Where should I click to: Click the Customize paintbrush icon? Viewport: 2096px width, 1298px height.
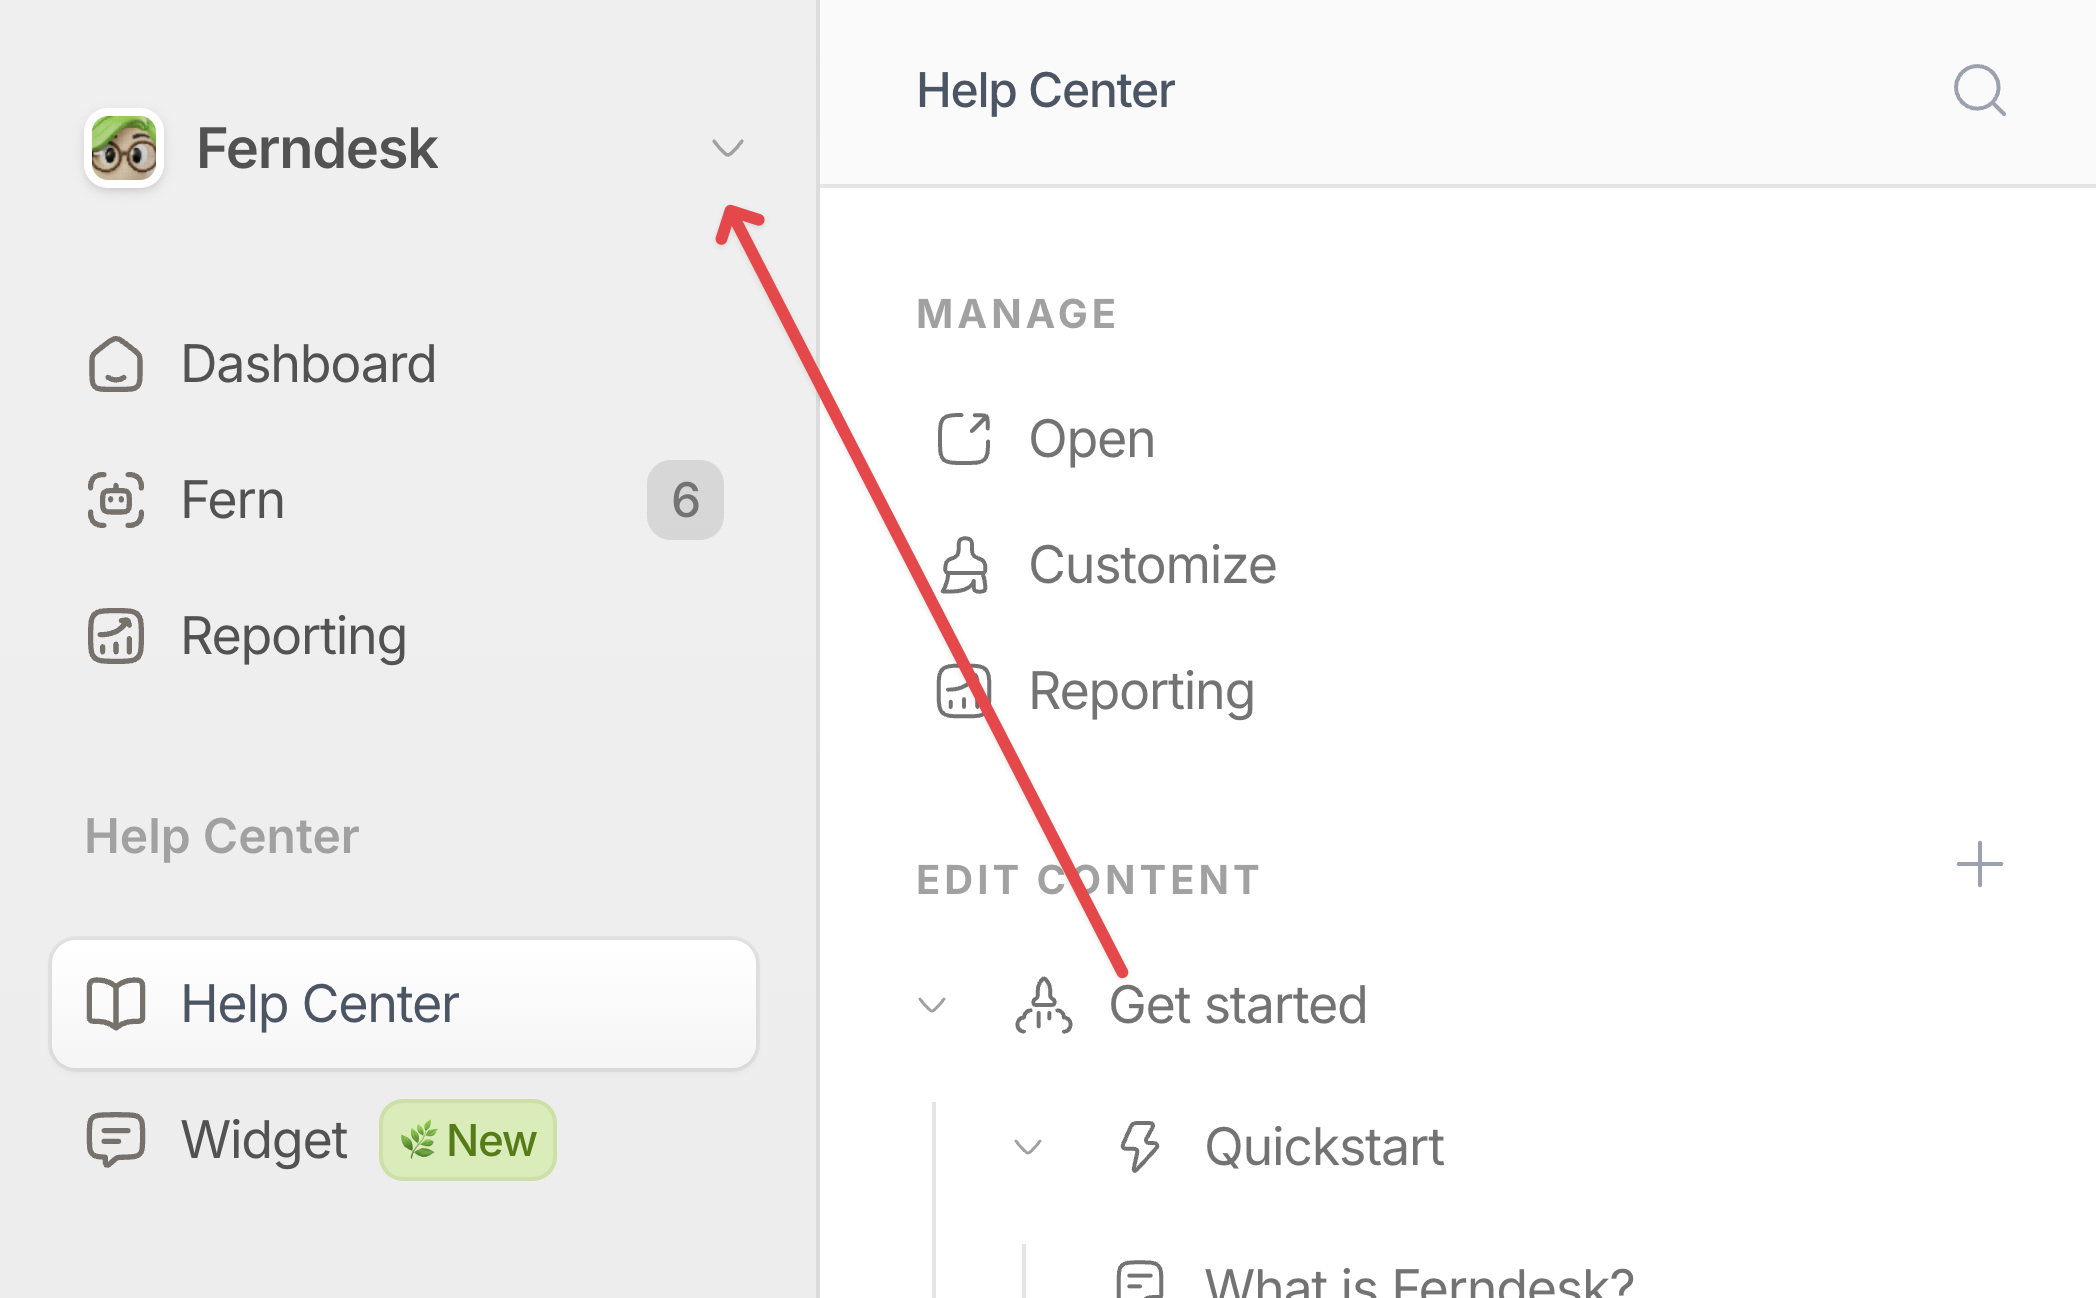pyautogui.click(x=964, y=565)
